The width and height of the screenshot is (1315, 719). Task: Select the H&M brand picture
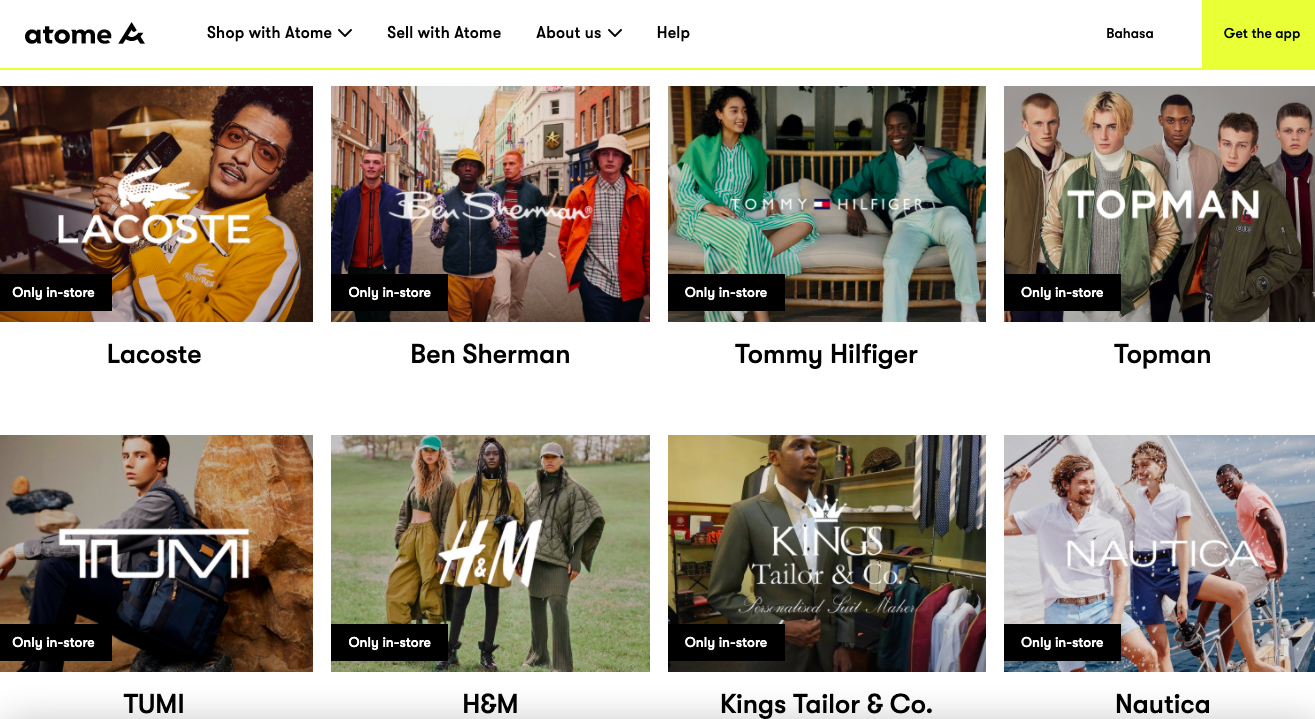pyautogui.click(x=490, y=553)
